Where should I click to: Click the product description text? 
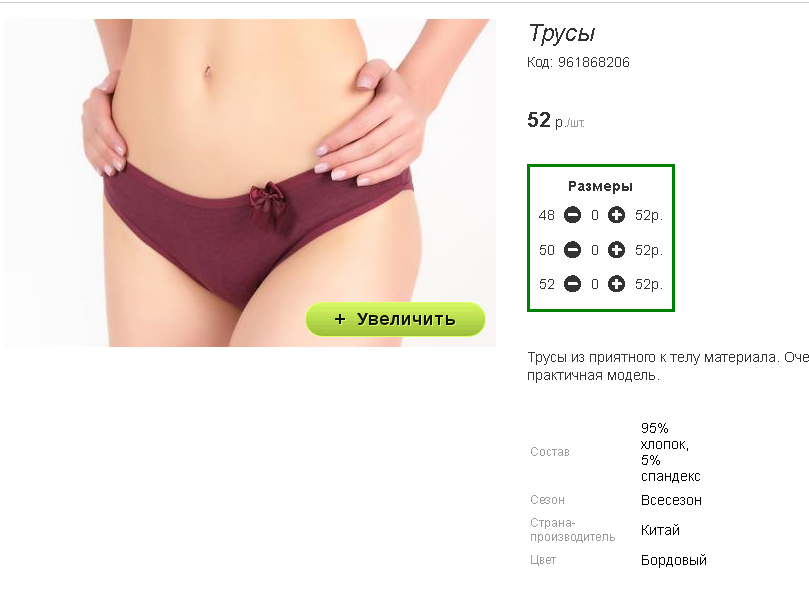[668, 366]
